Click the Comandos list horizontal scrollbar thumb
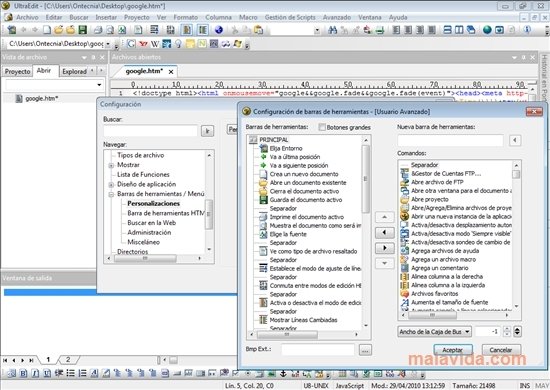Image resolution: width=550 pixels, height=390 pixels. [x=432, y=315]
